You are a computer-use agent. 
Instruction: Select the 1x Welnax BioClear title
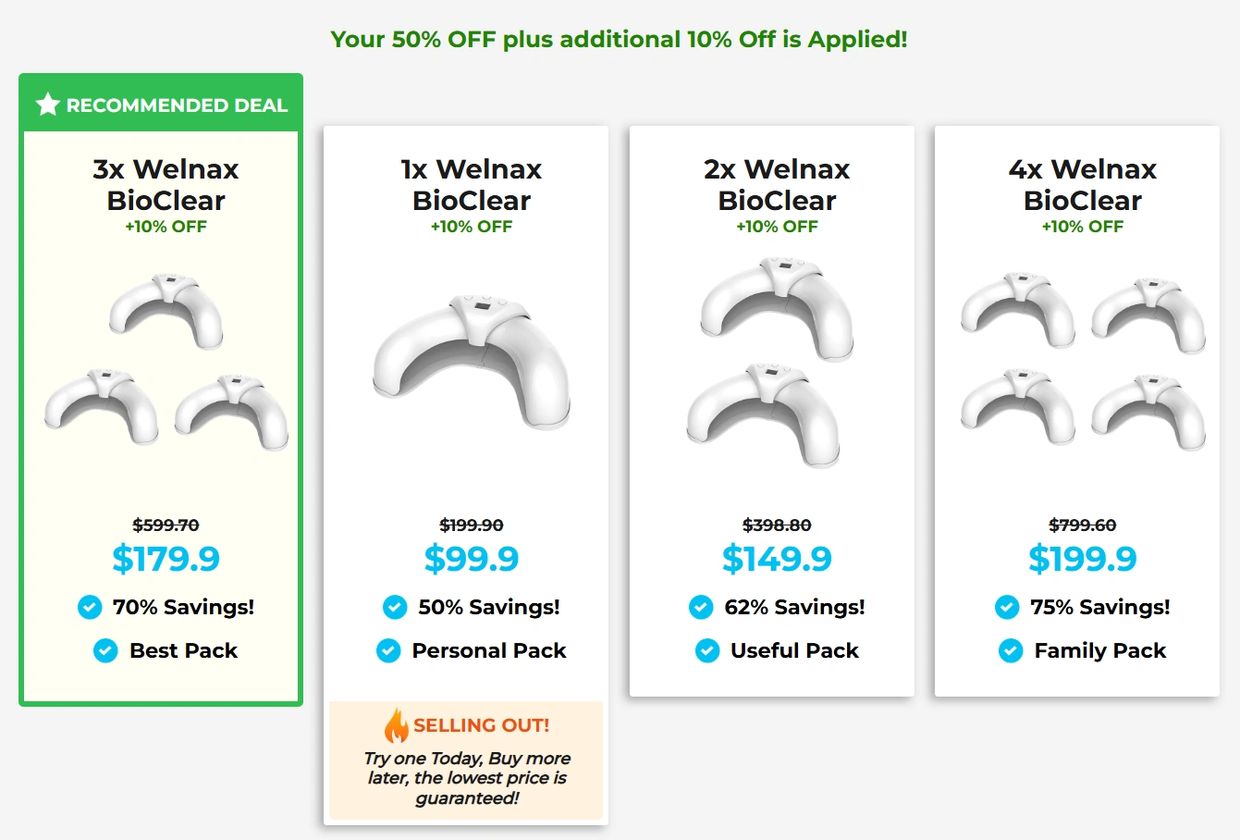471,185
